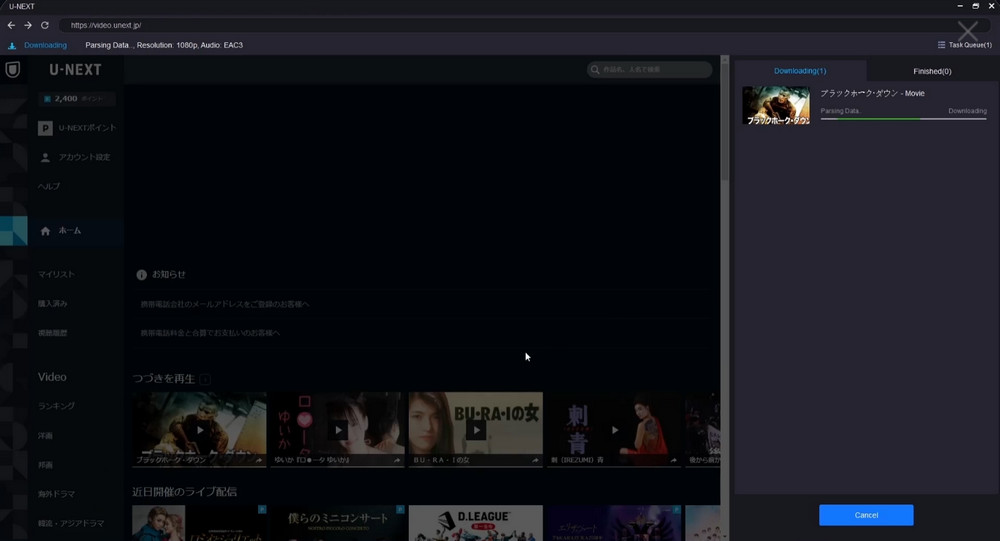Select the Video section heading
The height and width of the screenshot is (541, 1000).
click(x=52, y=377)
